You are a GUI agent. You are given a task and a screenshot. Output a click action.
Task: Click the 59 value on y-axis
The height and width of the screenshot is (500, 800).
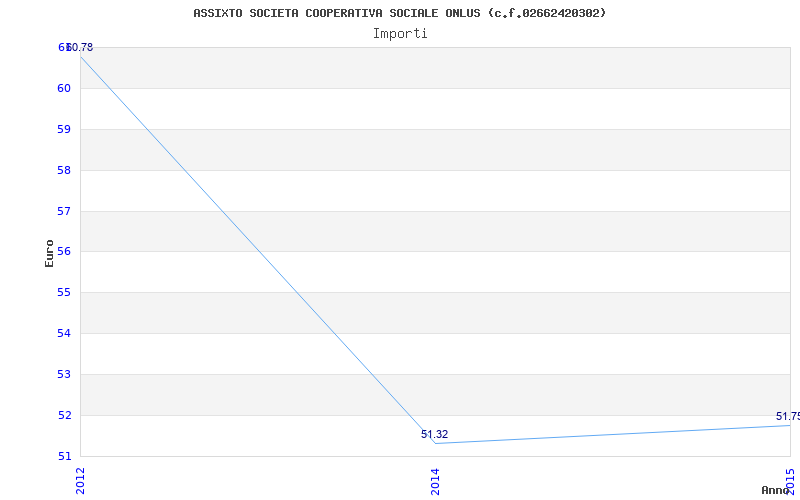pos(64,129)
